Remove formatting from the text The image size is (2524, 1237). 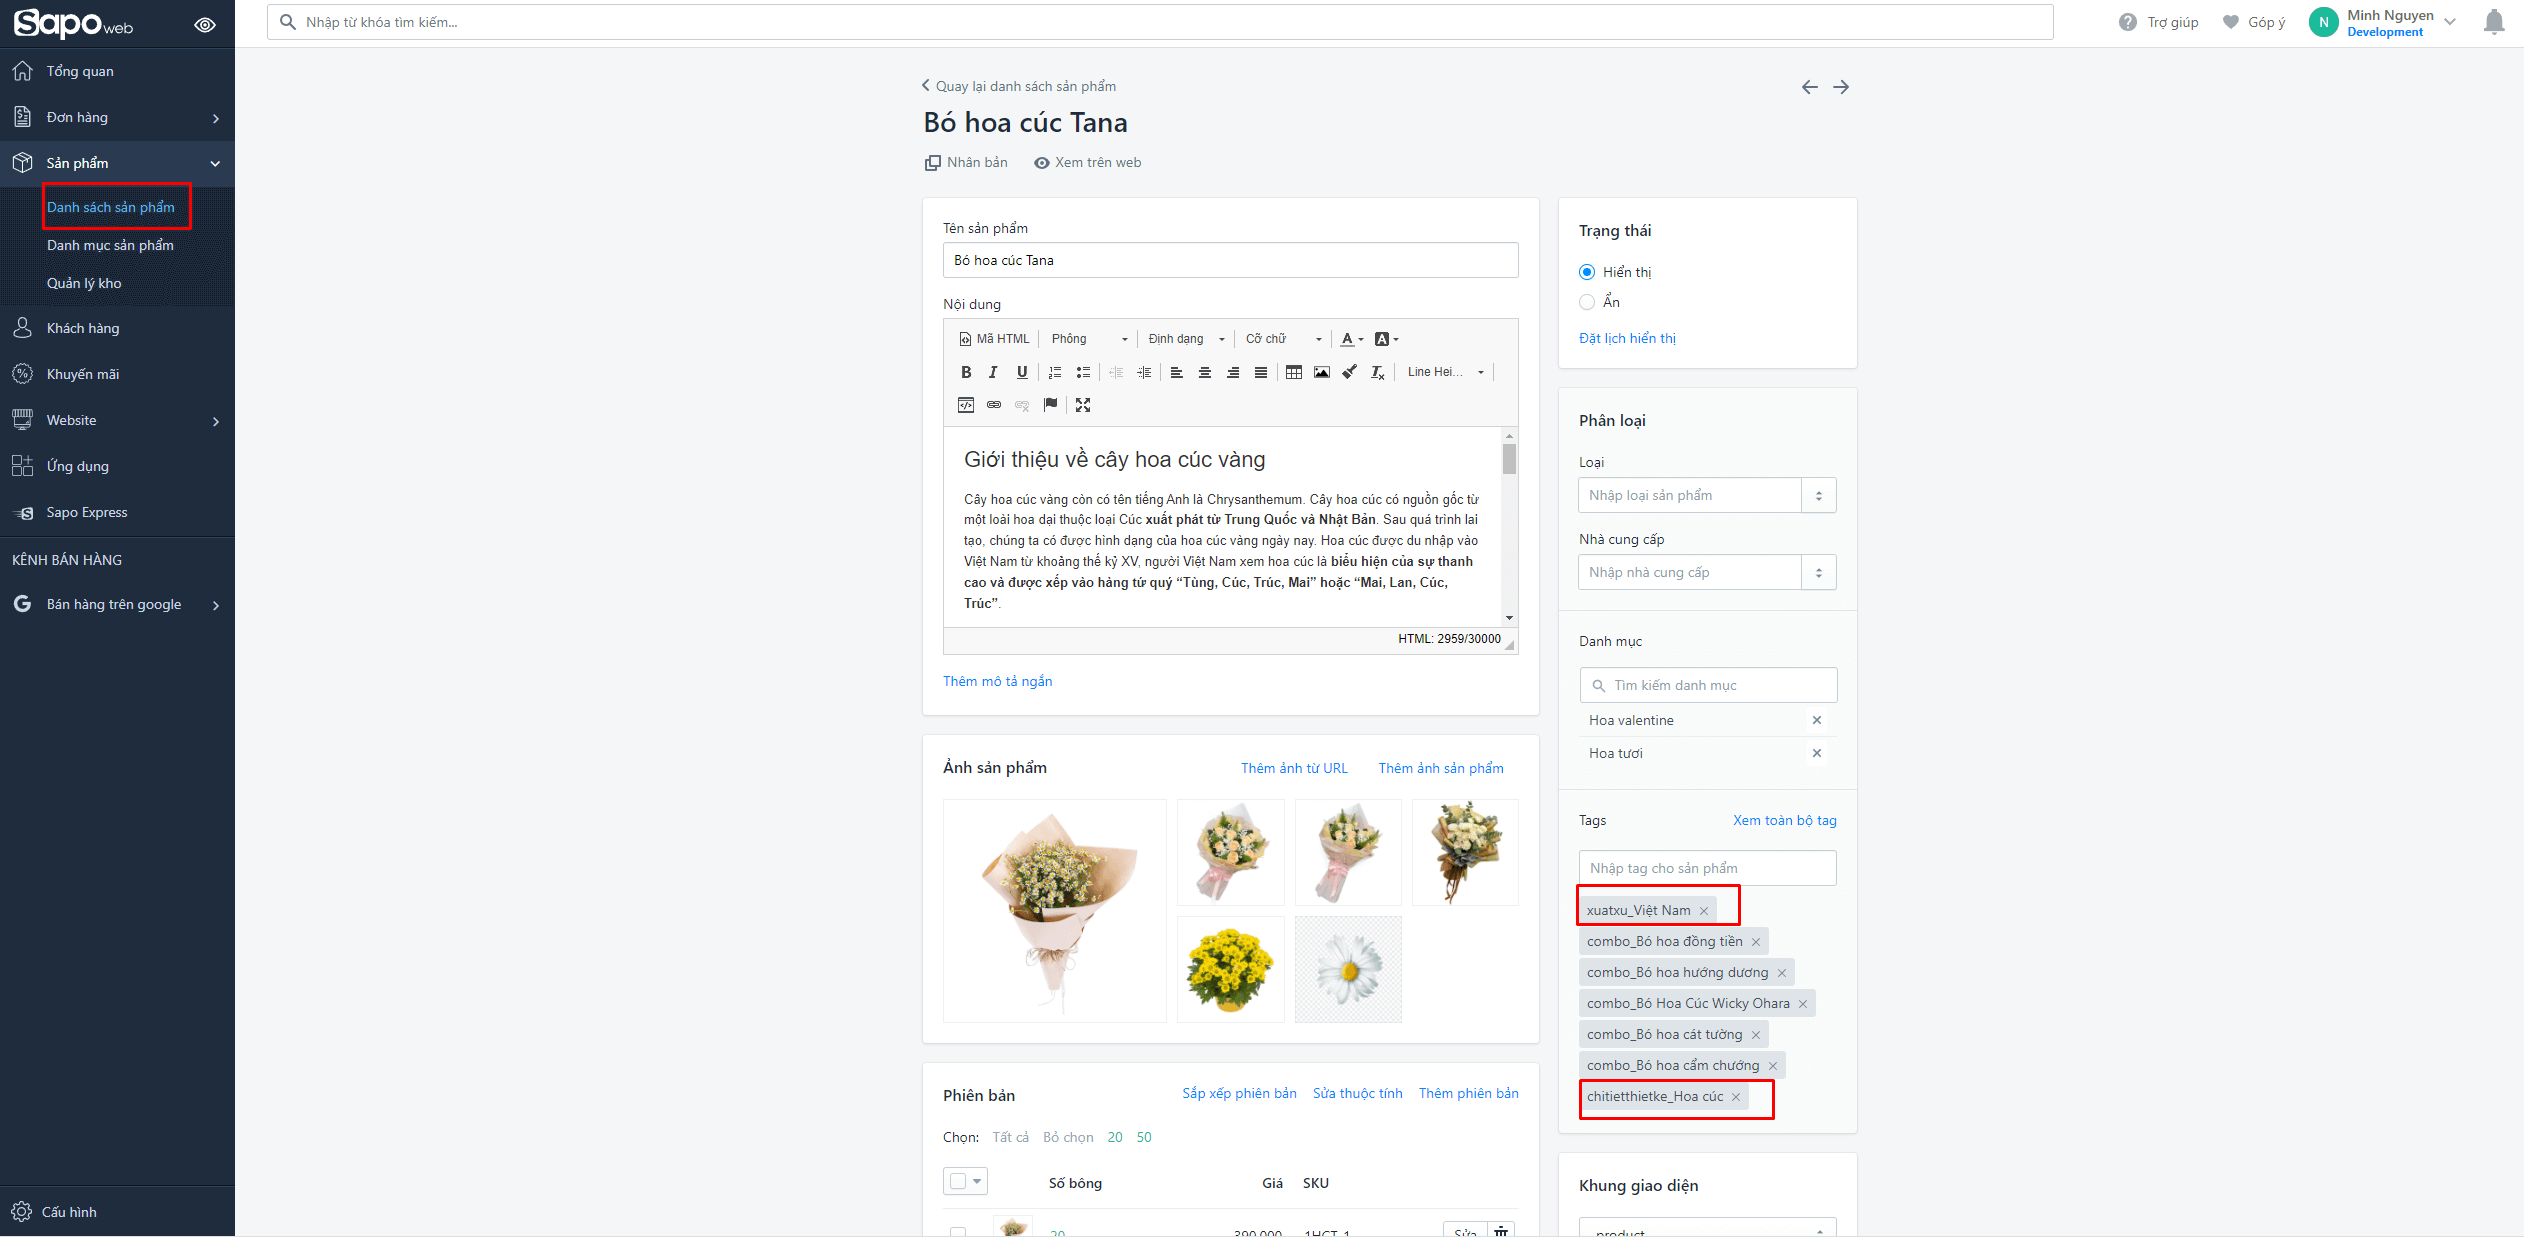[x=1378, y=372]
